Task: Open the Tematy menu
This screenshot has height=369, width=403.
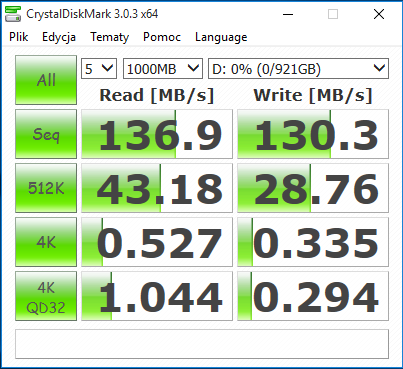Action: pyautogui.click(x=109, y=37)
